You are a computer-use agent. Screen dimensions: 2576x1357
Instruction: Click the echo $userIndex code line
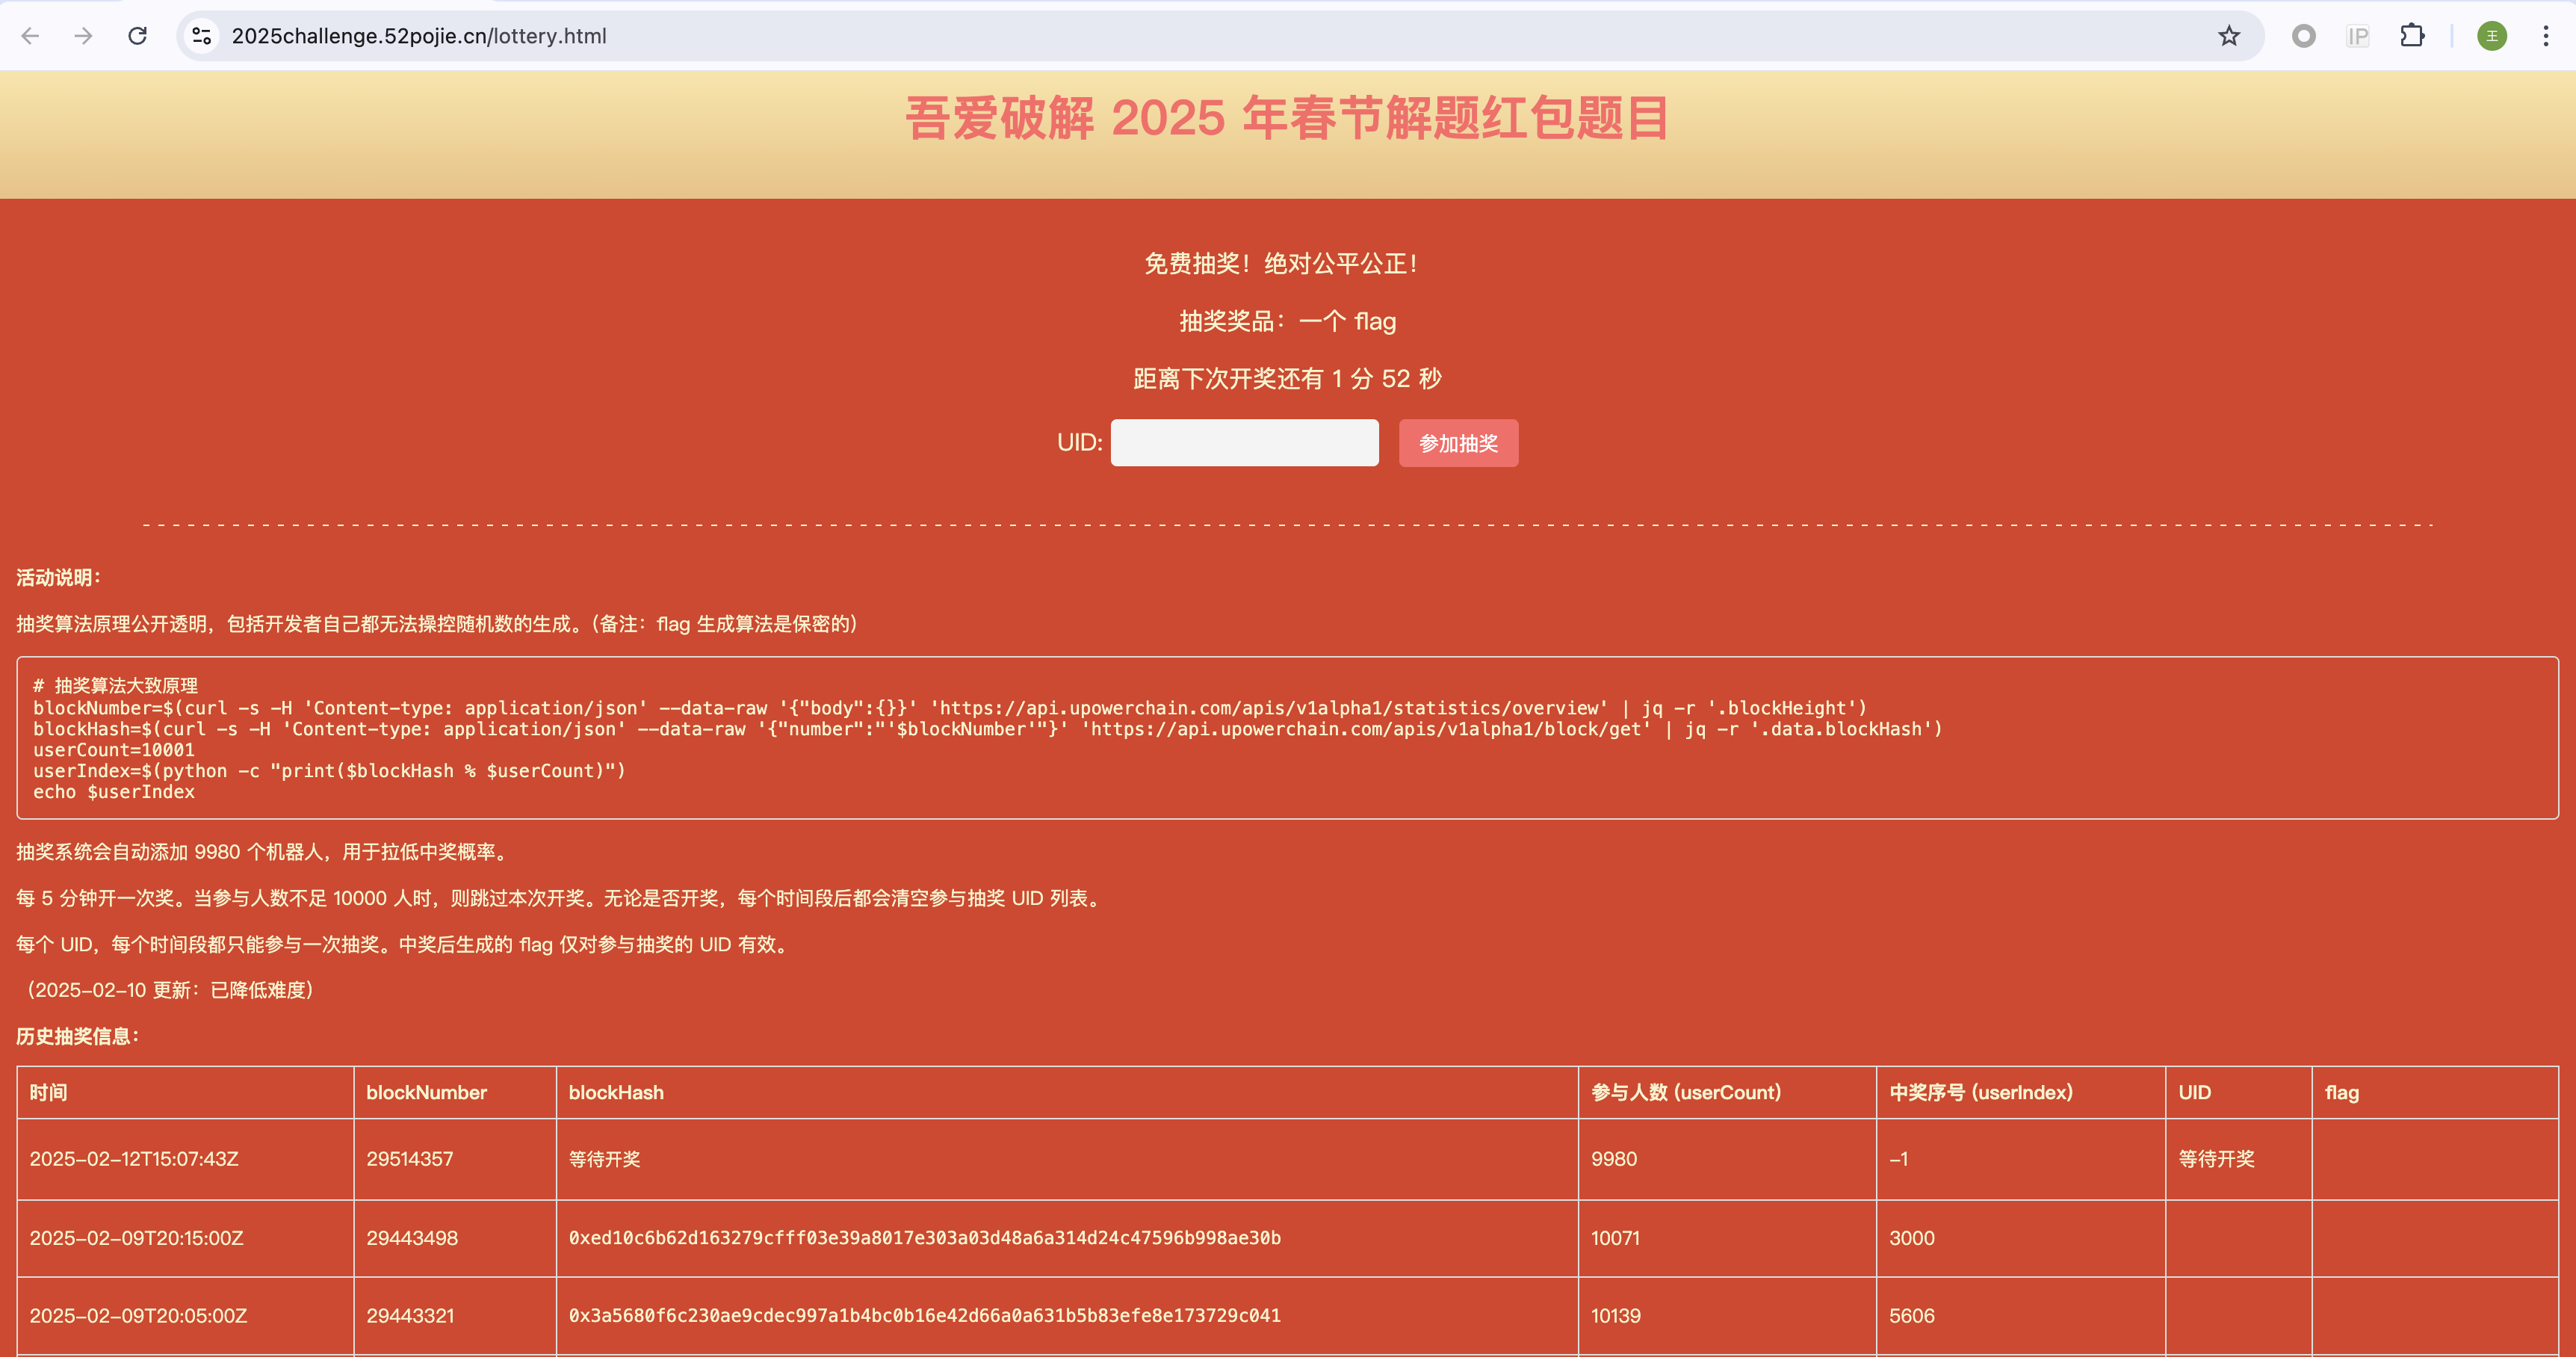[114, 792]
